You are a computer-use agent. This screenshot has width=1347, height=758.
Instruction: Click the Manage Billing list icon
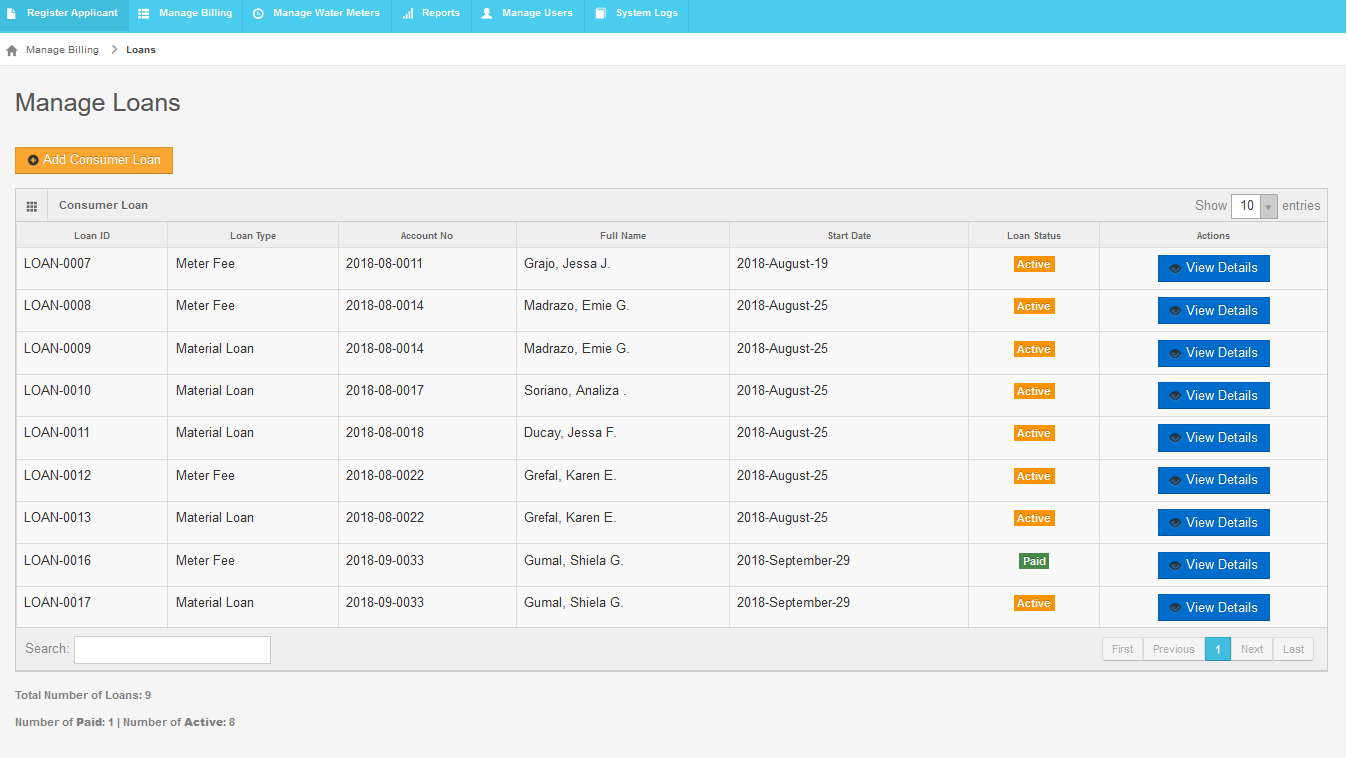tap(144, 14)
